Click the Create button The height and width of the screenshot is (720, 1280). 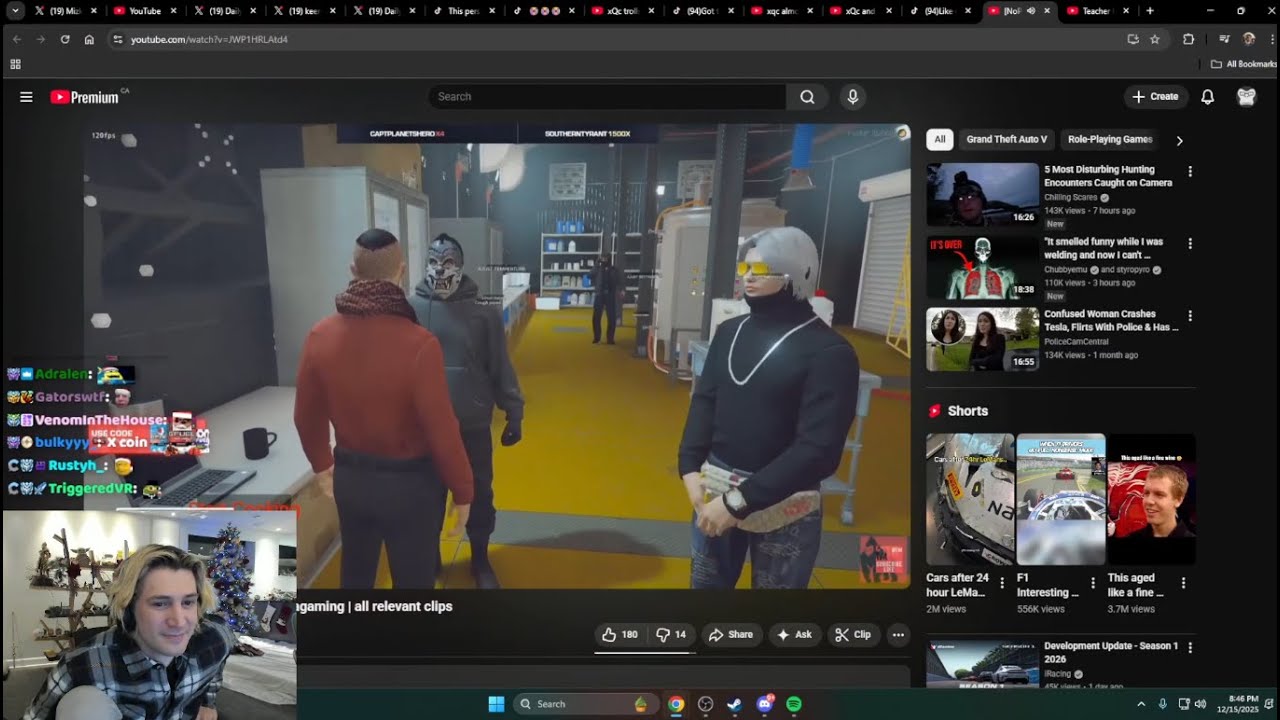coord(1155,97)
